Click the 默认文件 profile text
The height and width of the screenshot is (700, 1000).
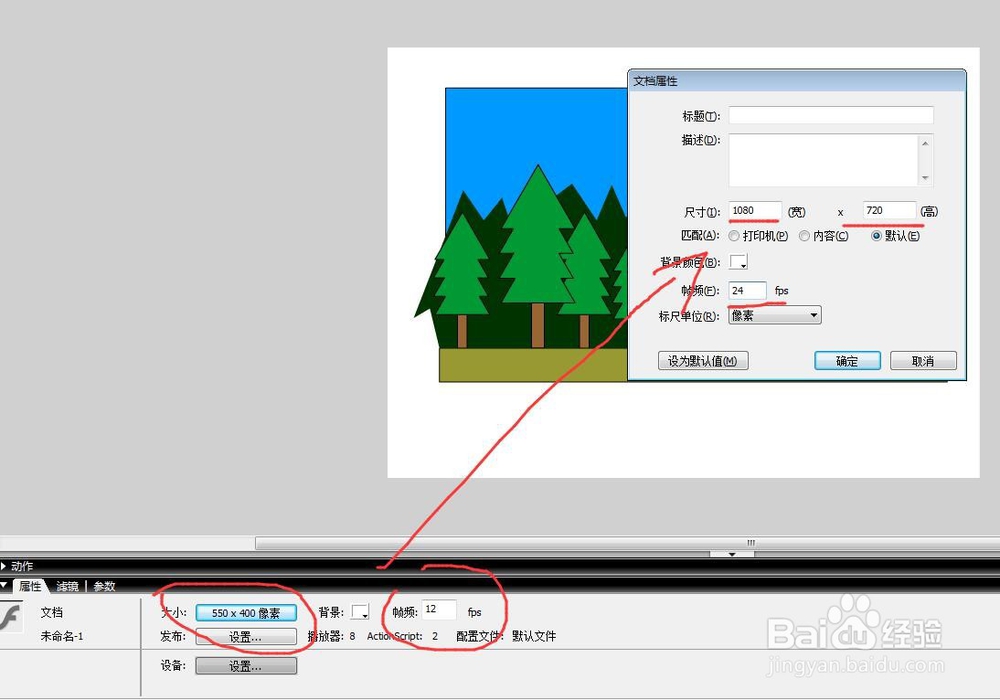point(534,636)
